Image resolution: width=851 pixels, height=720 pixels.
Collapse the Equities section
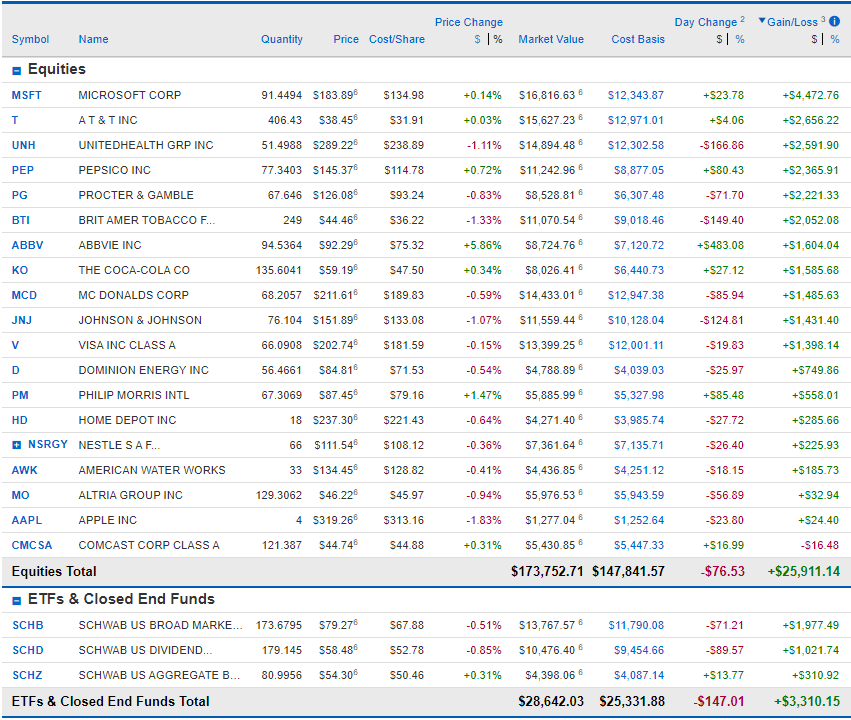[17, 71]
